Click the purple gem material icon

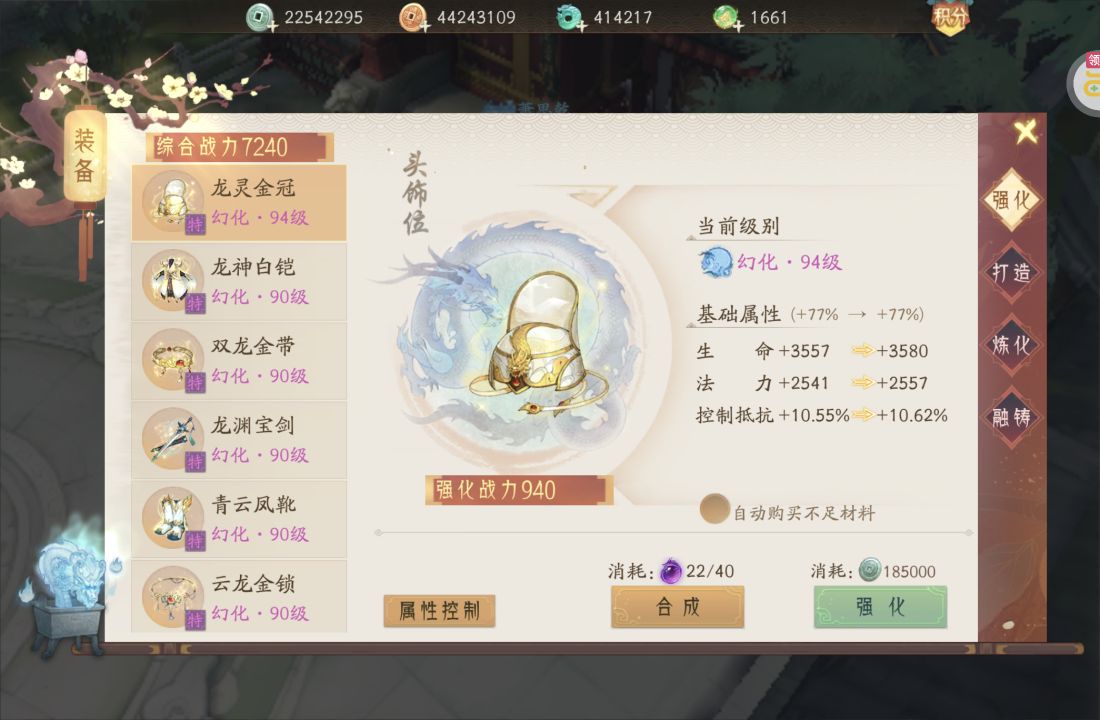[x=671, y=571]
